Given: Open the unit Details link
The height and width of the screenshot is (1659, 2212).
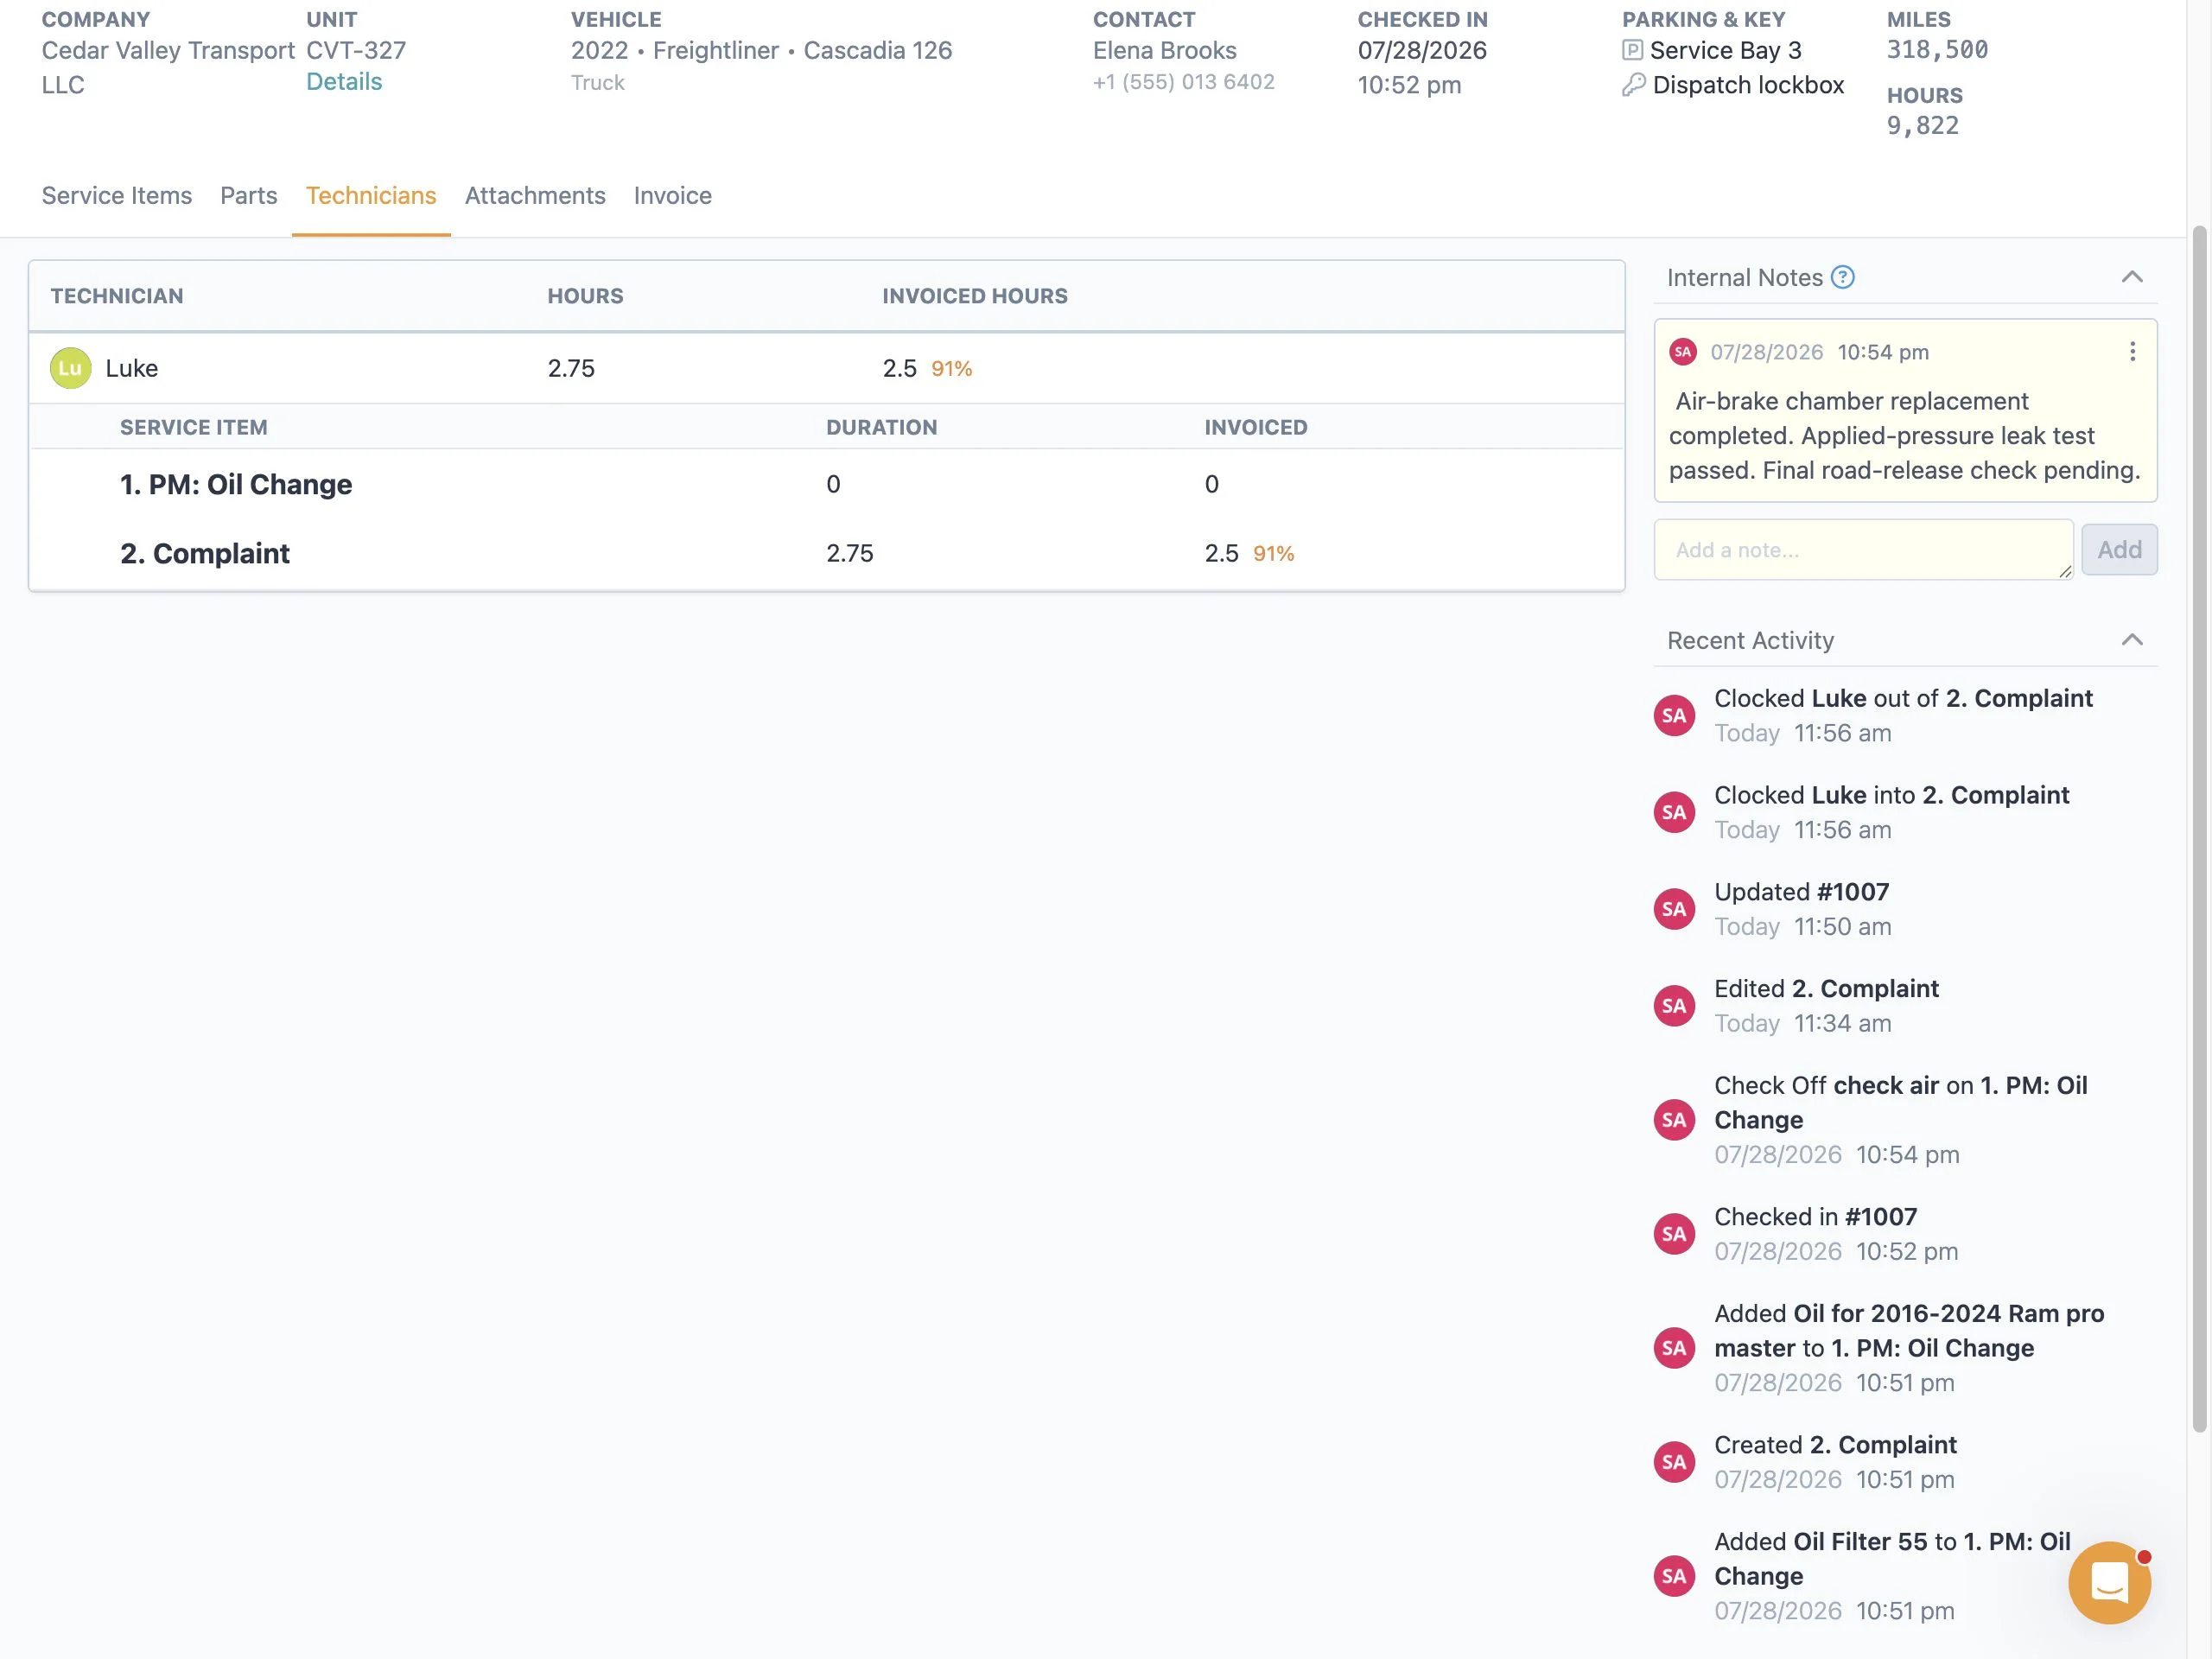Looking at the screenshot, I should pyautogui.click(x=344, y=82).
